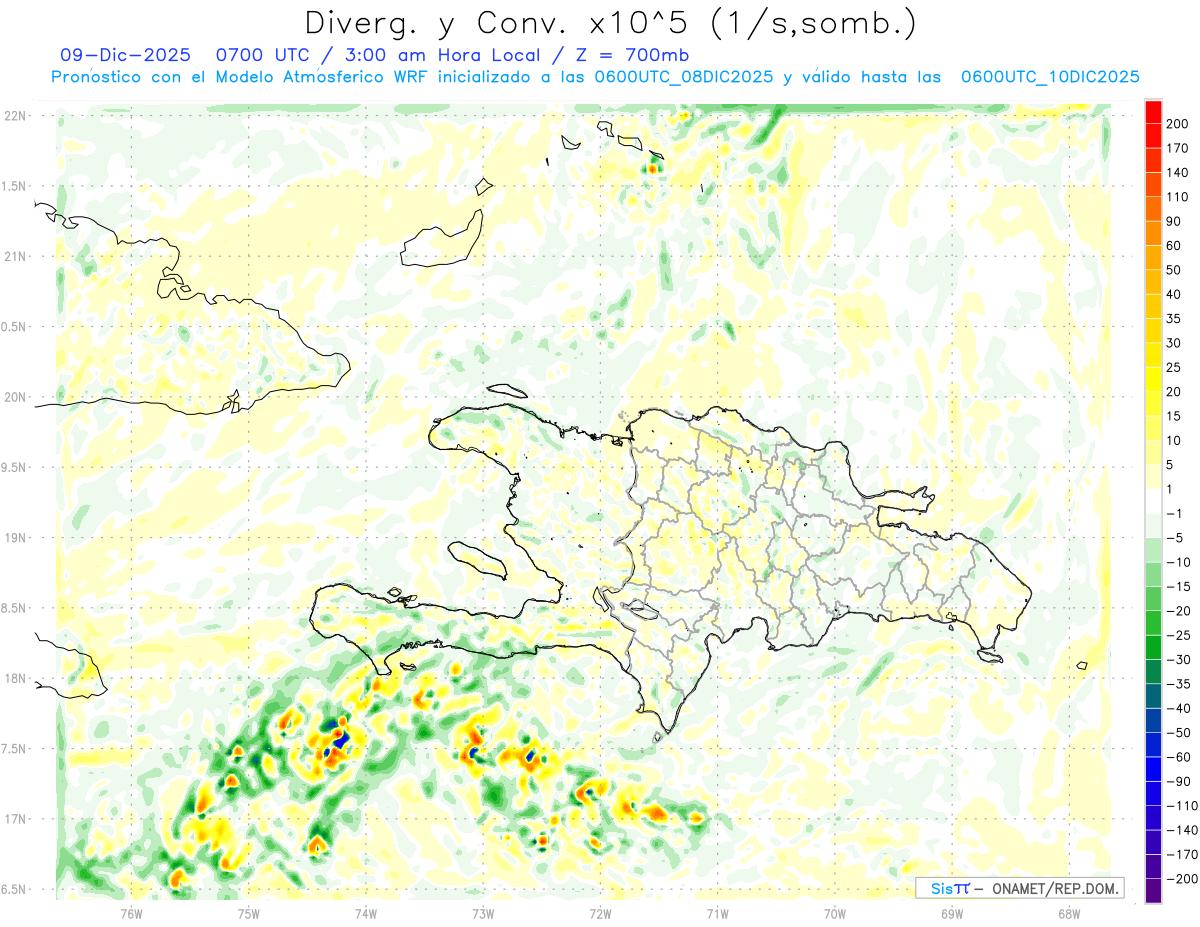1200x927 pixels.
Task: Click the '21N' latitude axis label
Action: tap(16, 256)
